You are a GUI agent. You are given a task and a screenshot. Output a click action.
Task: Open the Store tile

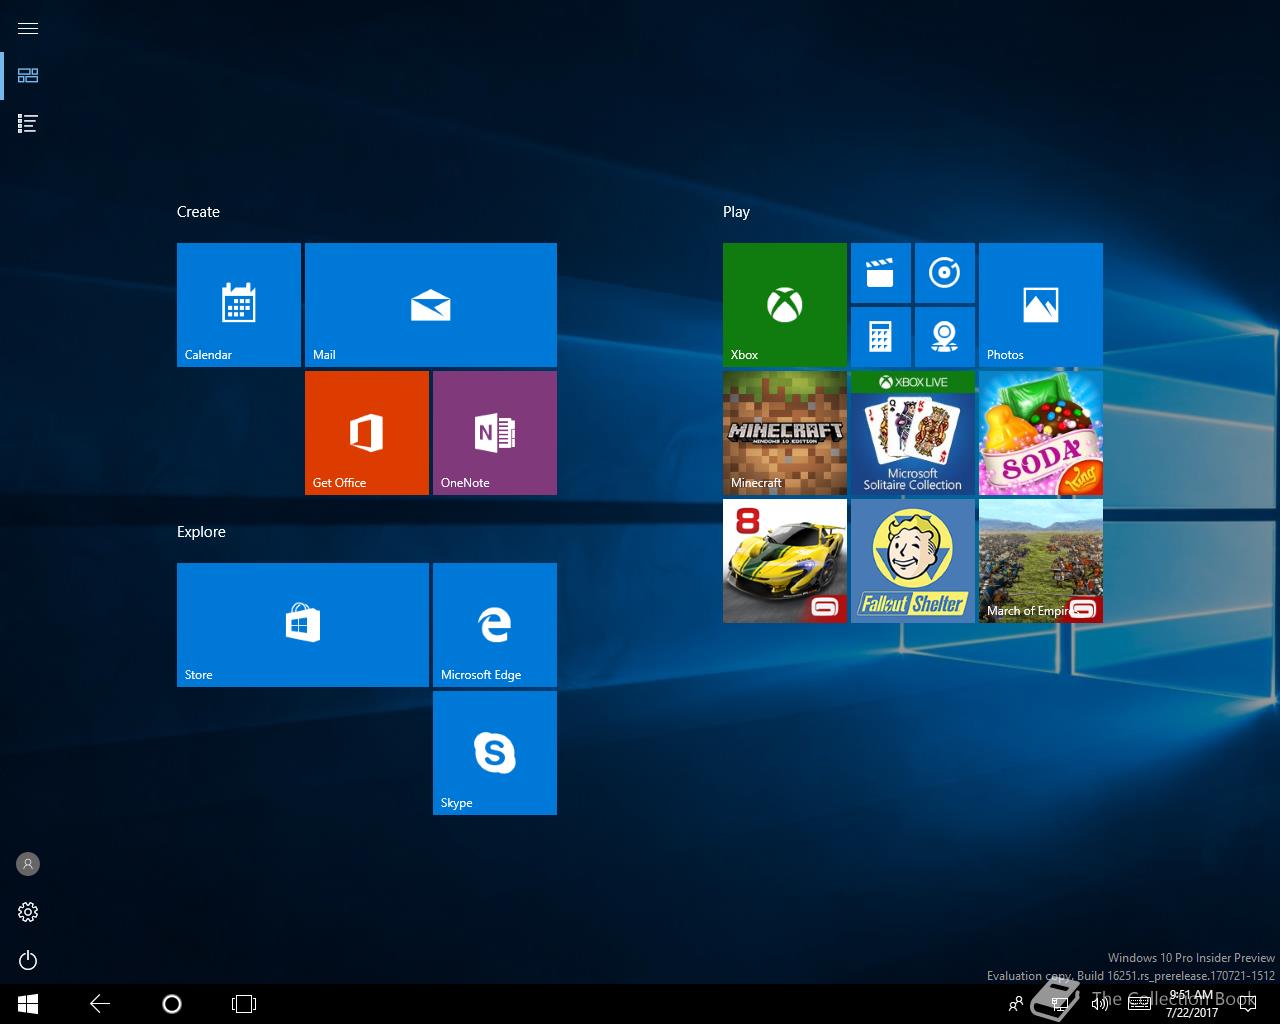coord(303,625)
